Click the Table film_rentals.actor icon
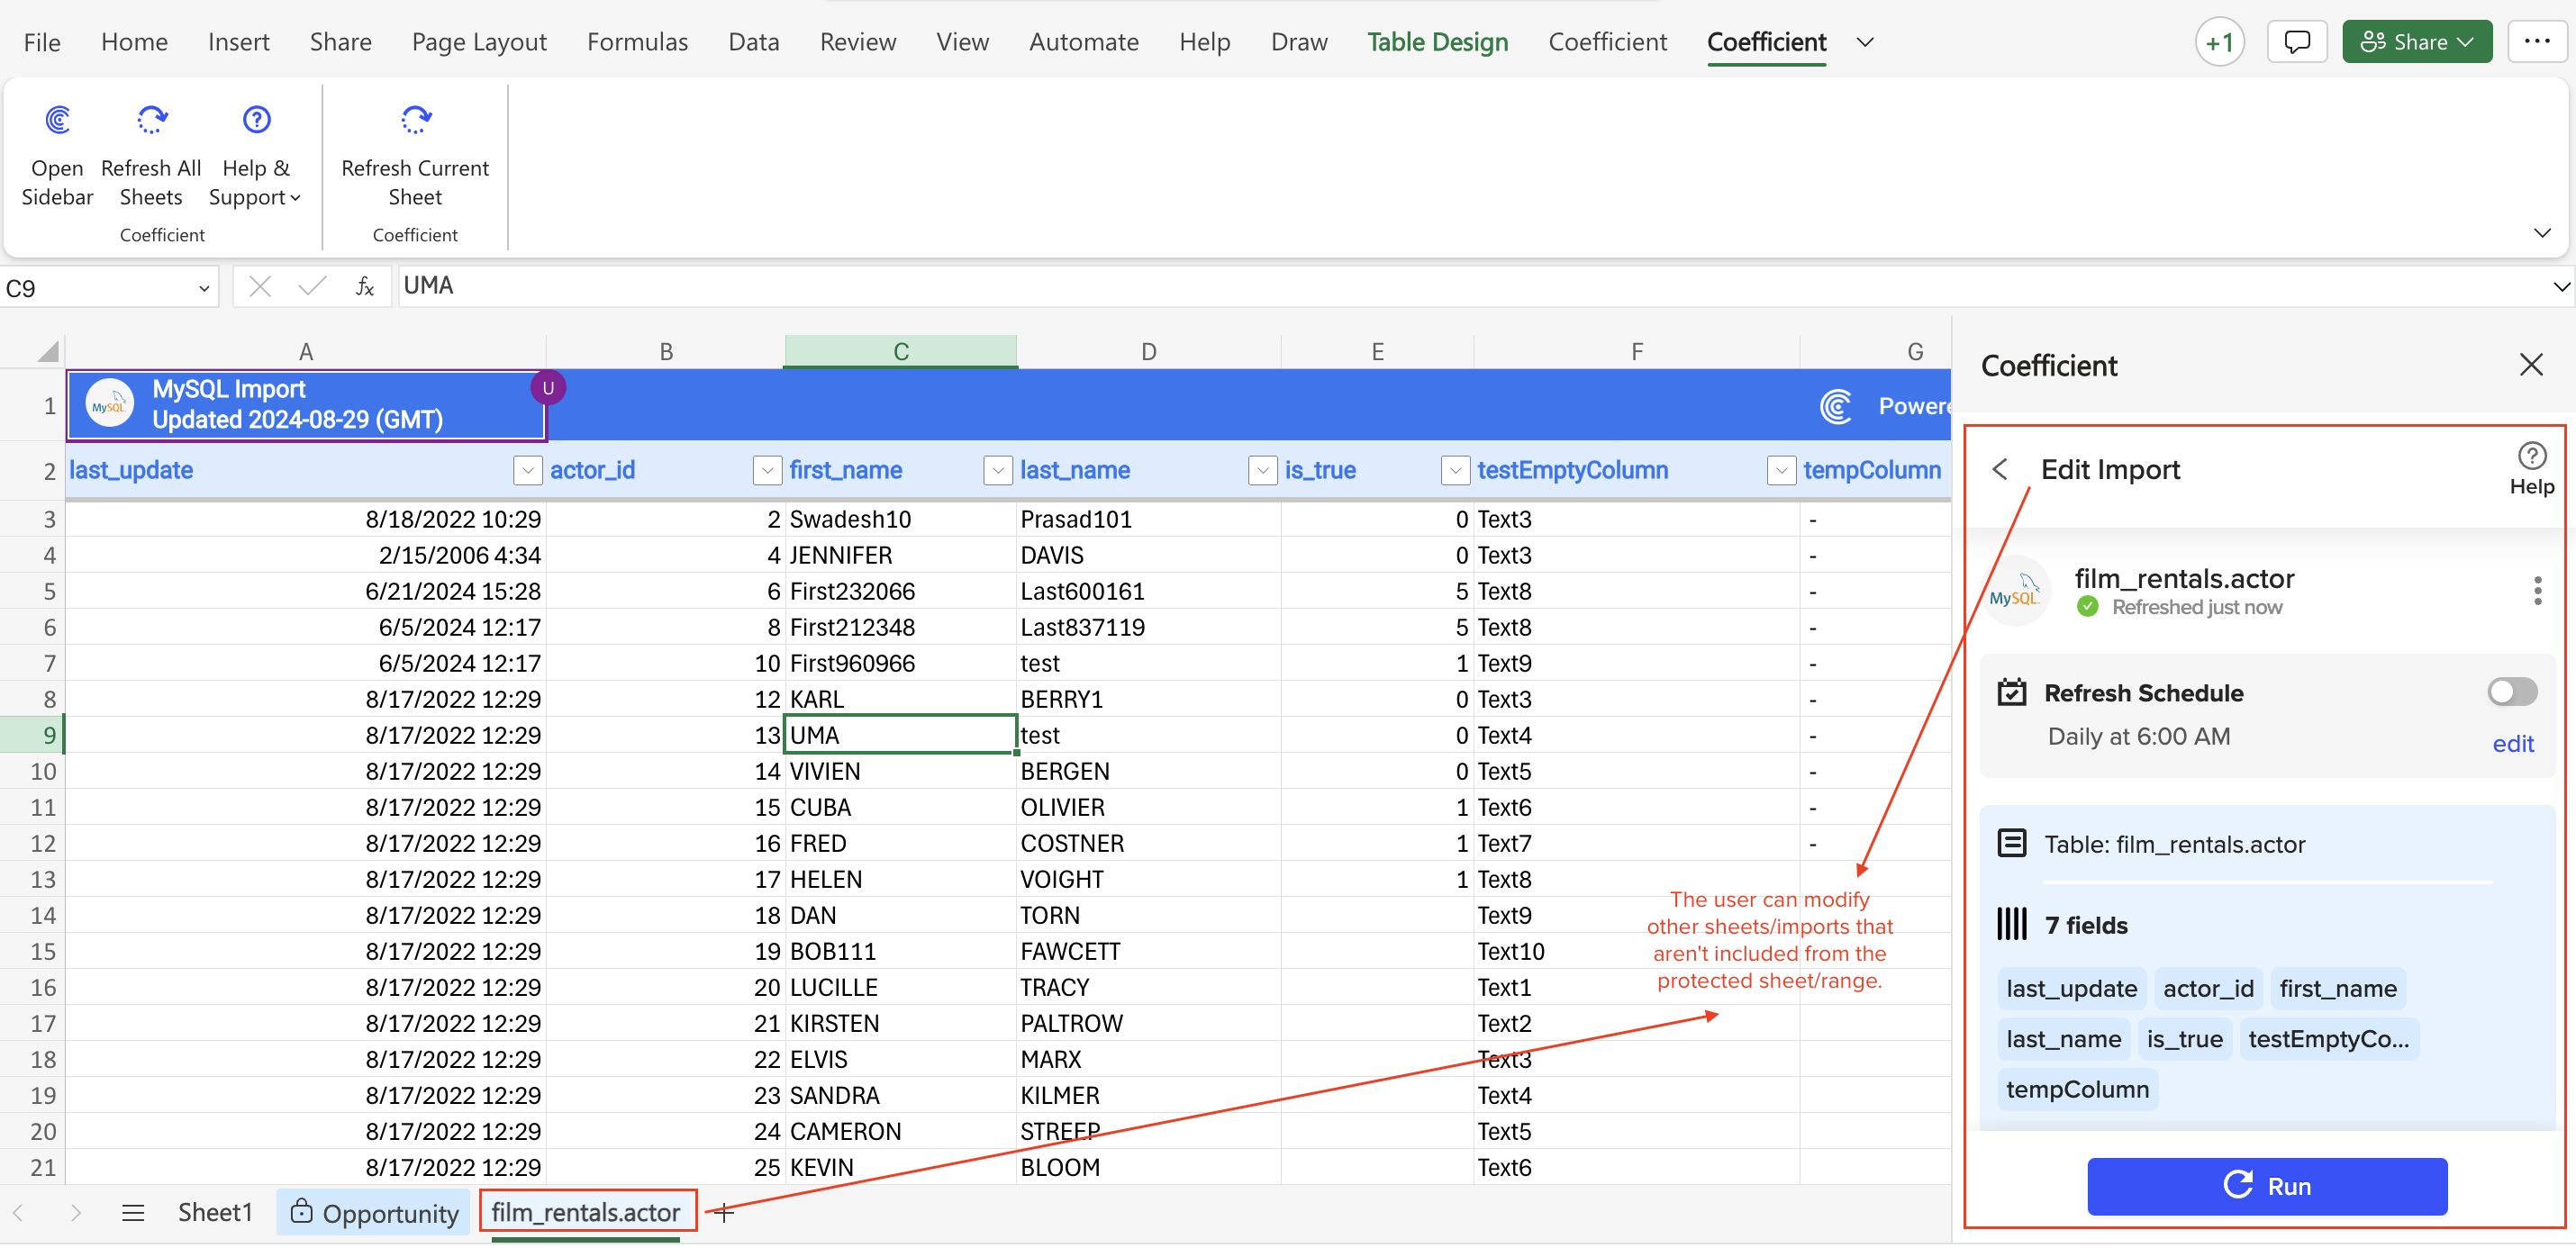Image resolution: width=2576 pixels, height=1248 pixels. coord(2011,843)
